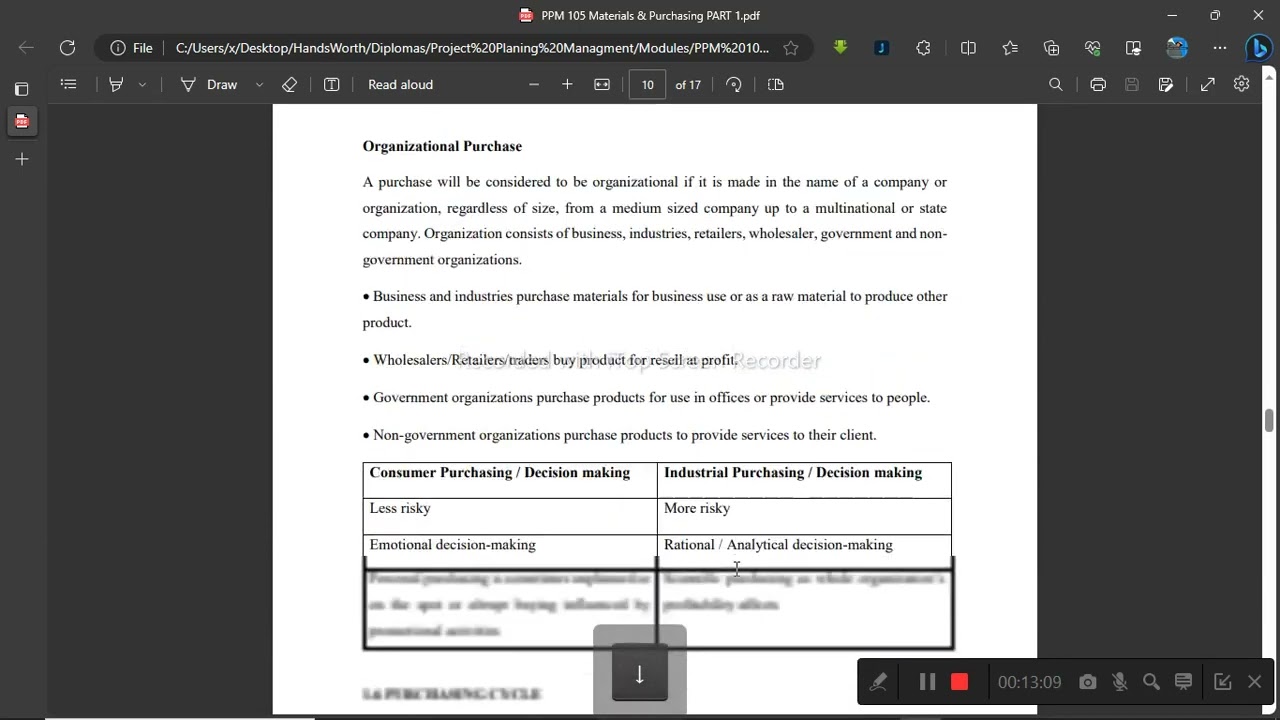Screen dimensions: 1280x720
Task: Start Read aloud
Action: [x=400, y=84]
